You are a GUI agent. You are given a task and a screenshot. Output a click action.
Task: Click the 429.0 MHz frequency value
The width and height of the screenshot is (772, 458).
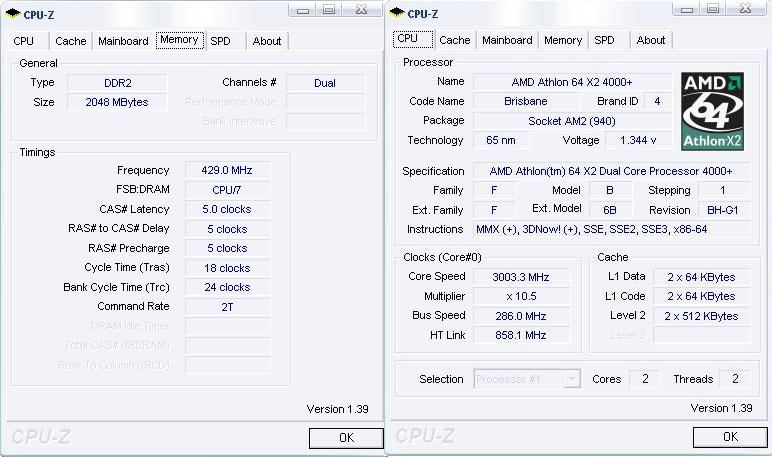[227, 170]
